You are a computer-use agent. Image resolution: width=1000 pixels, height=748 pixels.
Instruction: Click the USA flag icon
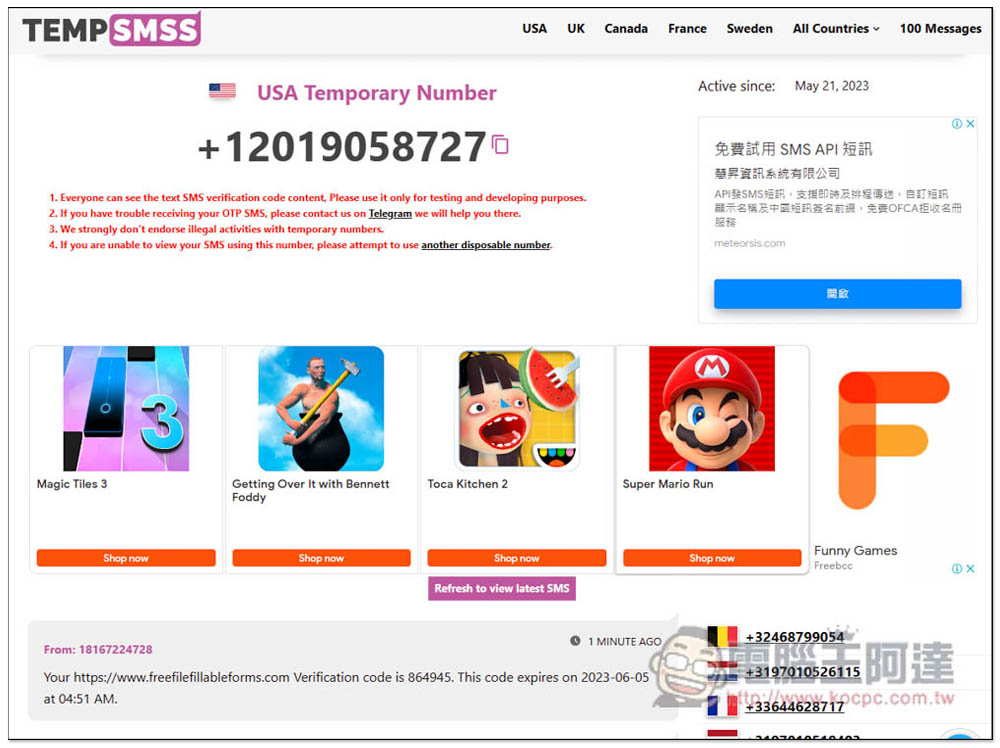223,91
